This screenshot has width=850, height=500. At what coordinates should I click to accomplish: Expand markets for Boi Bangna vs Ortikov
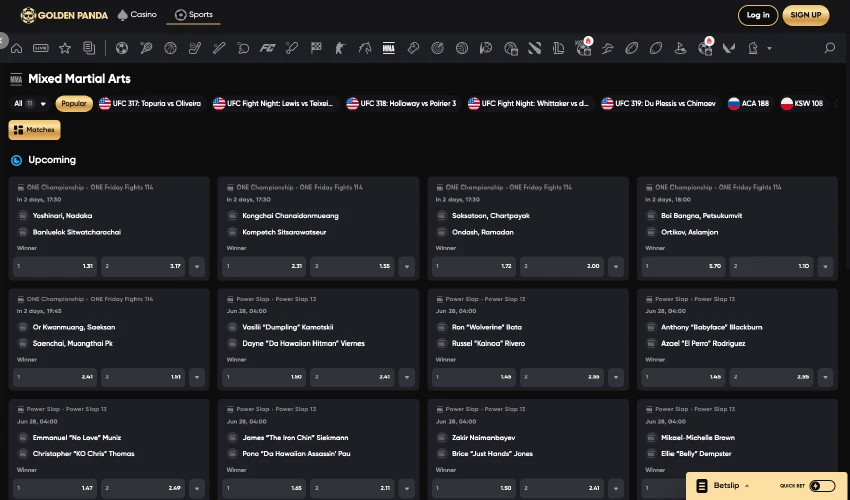coord(825,266)
